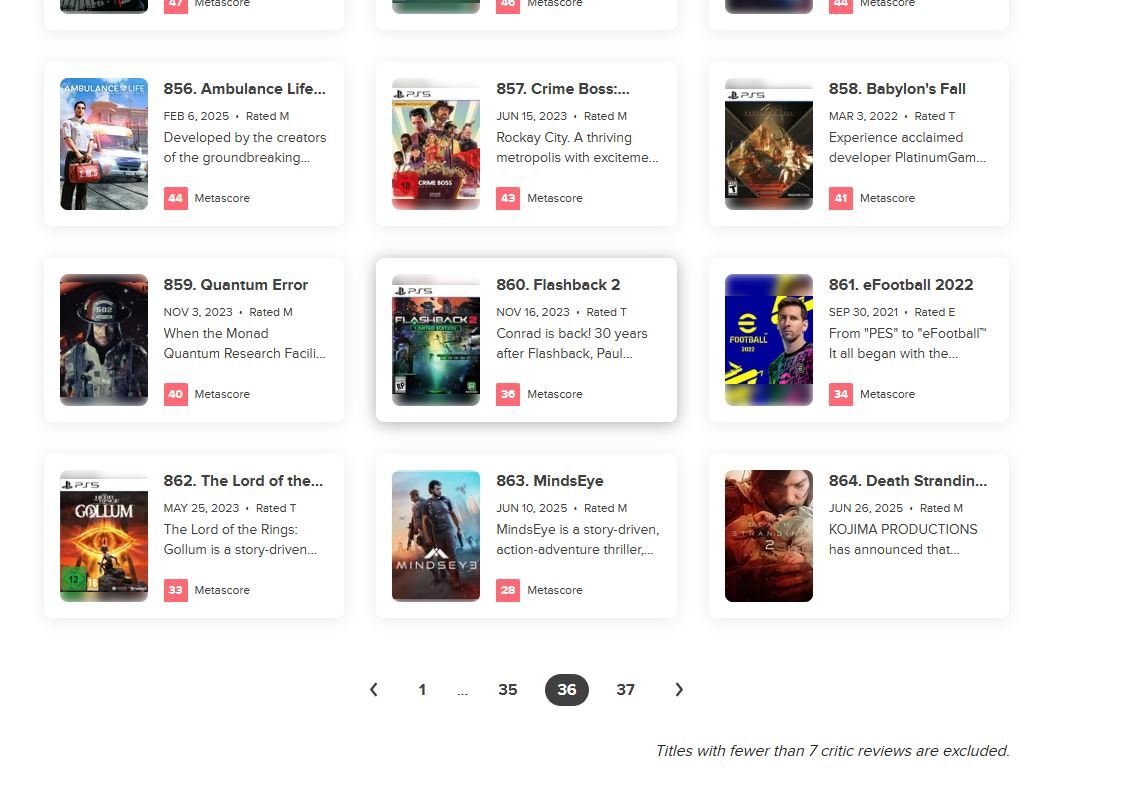Viewport: 1124px width, 807px height.
Task: Click the SEP 30, 2021 release date
Action: click(863, 312)
